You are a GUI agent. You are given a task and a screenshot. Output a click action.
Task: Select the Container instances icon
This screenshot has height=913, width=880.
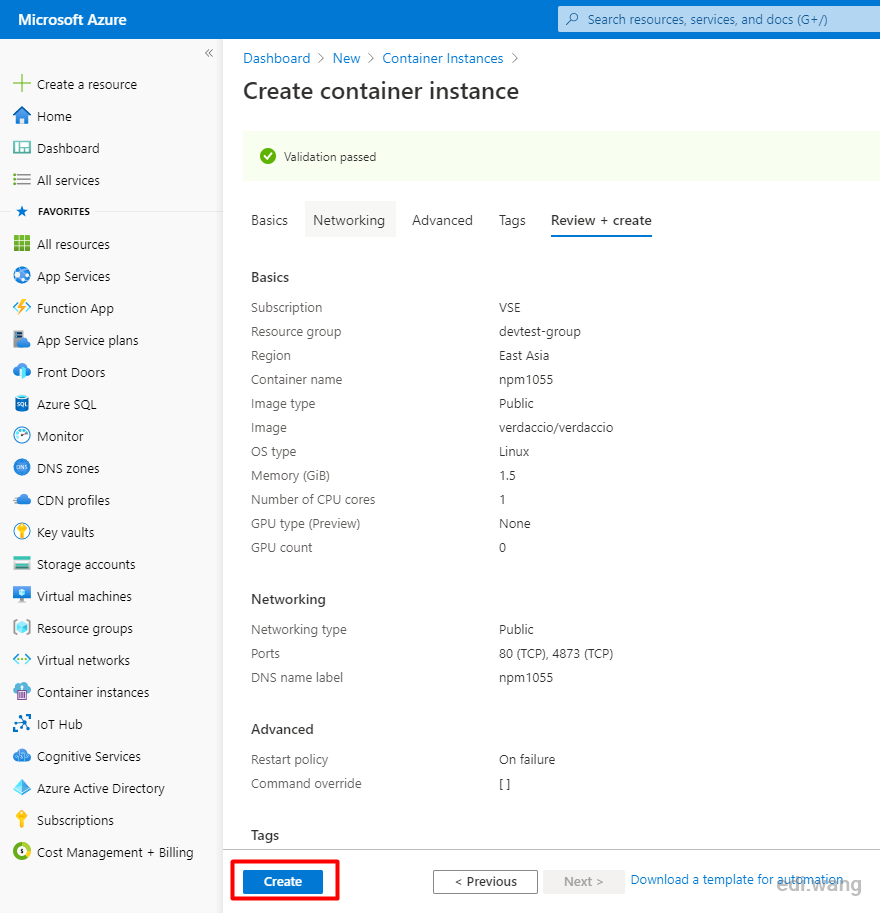point(22,691)
